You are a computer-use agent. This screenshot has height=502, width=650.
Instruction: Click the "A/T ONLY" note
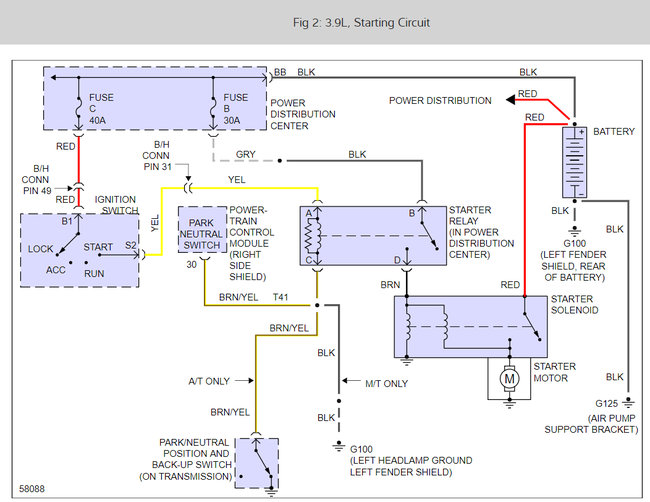click(209, 381)
